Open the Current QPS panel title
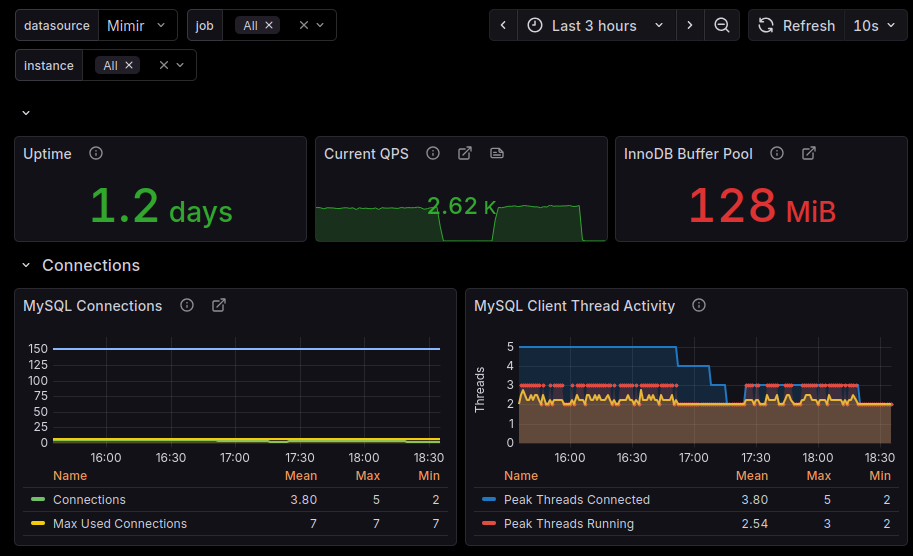Screen dimensions: 913x556 [x=366, y=154]
